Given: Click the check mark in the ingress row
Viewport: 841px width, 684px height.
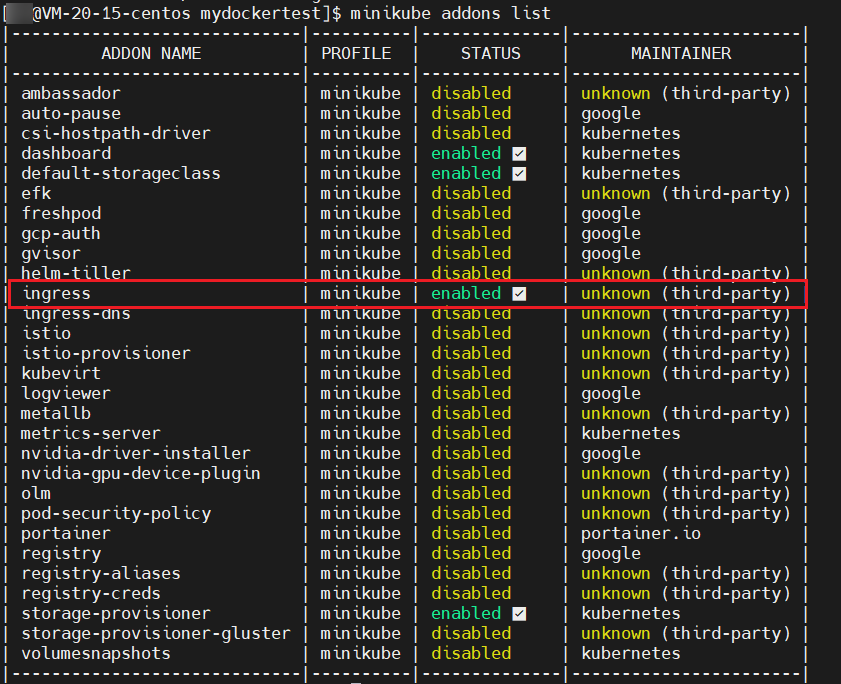Looking at the screenshot, I should pos(519,294).
